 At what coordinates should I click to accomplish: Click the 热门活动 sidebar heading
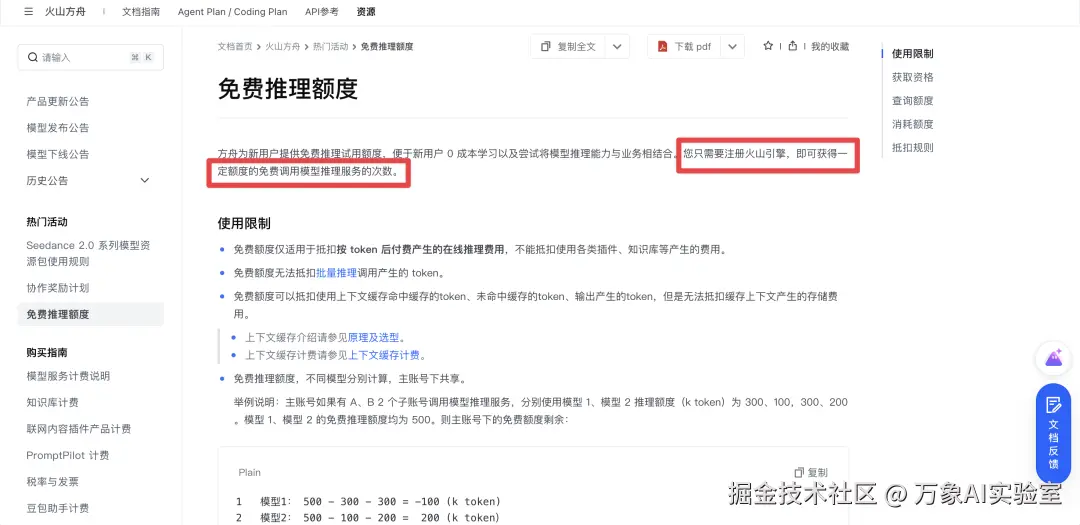[47, 222]
